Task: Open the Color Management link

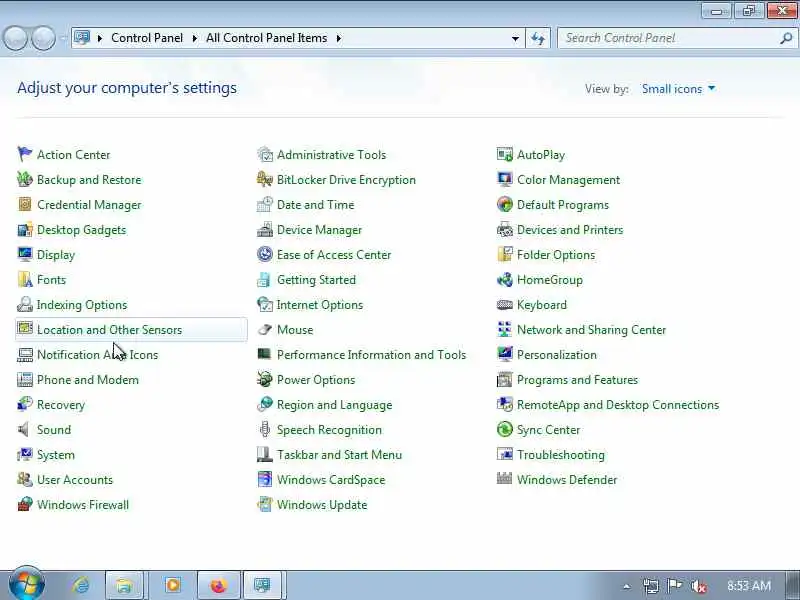Action: tap(568, 180)
